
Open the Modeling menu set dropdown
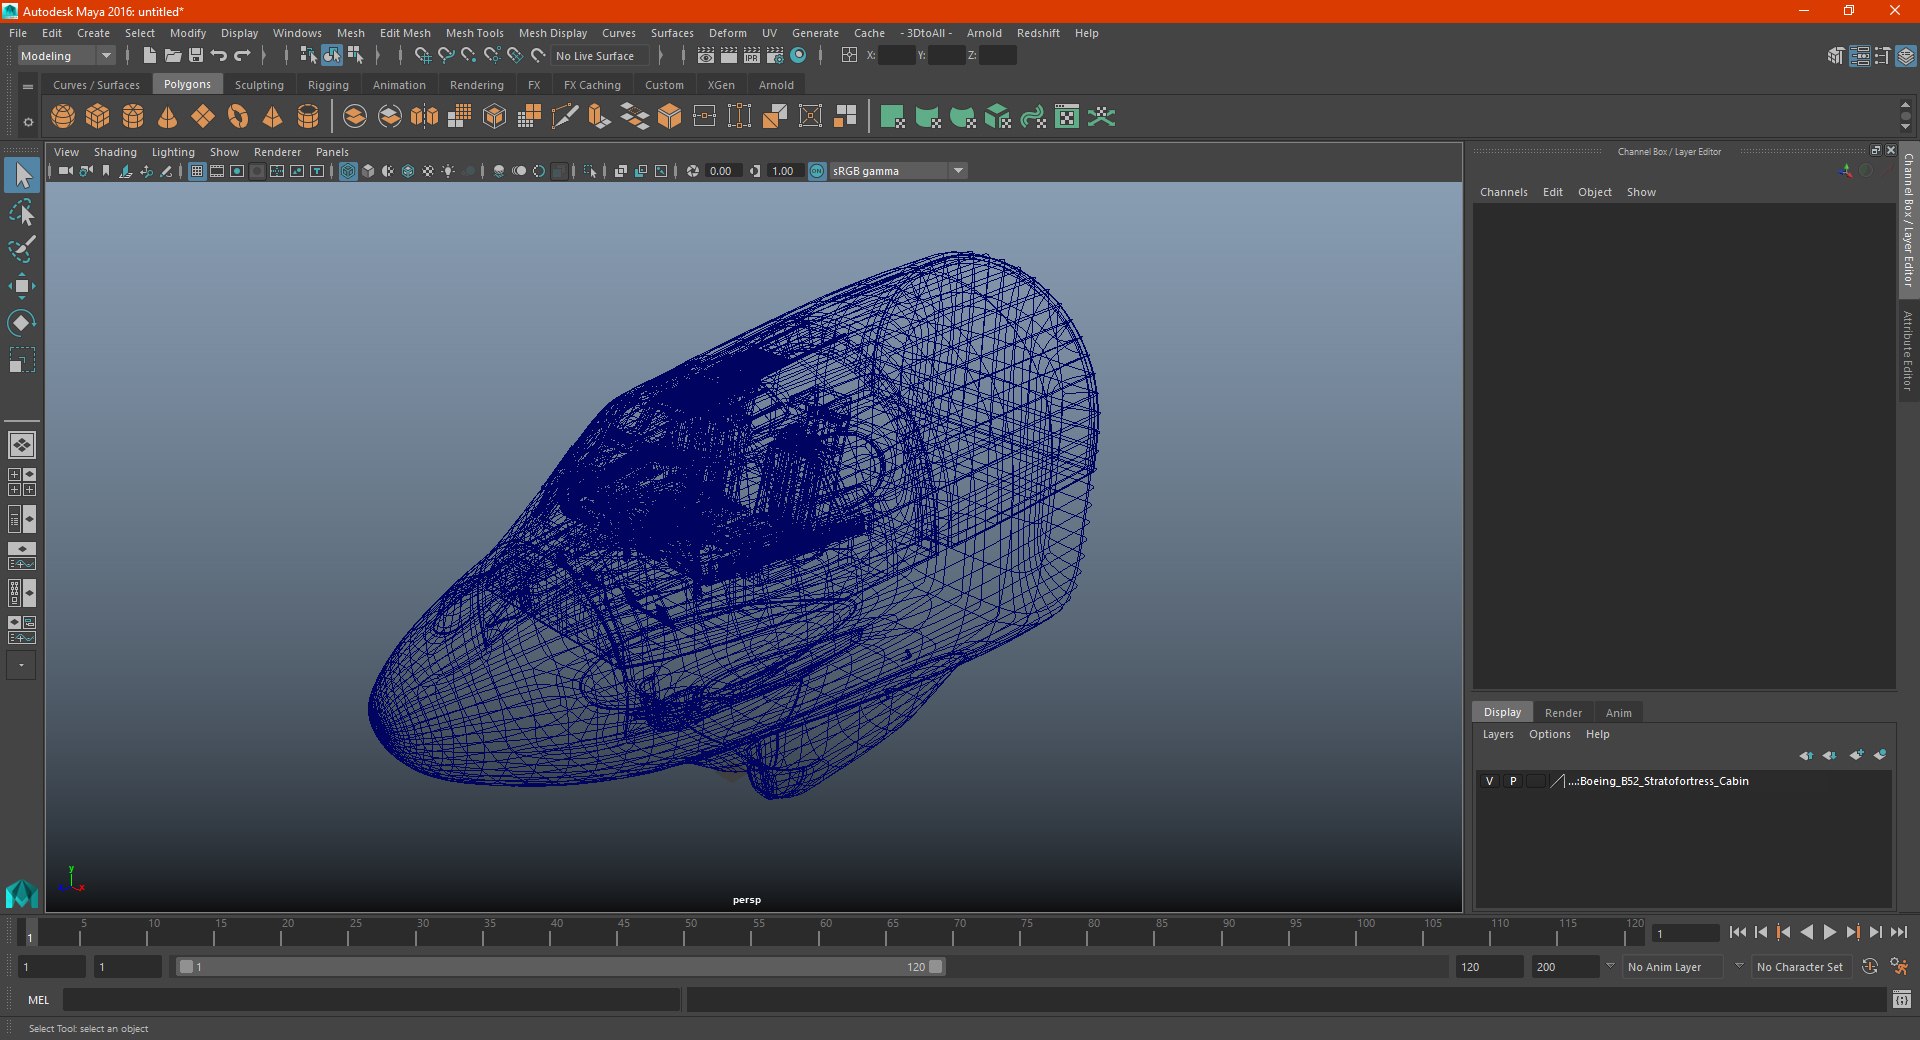(67, 56)
